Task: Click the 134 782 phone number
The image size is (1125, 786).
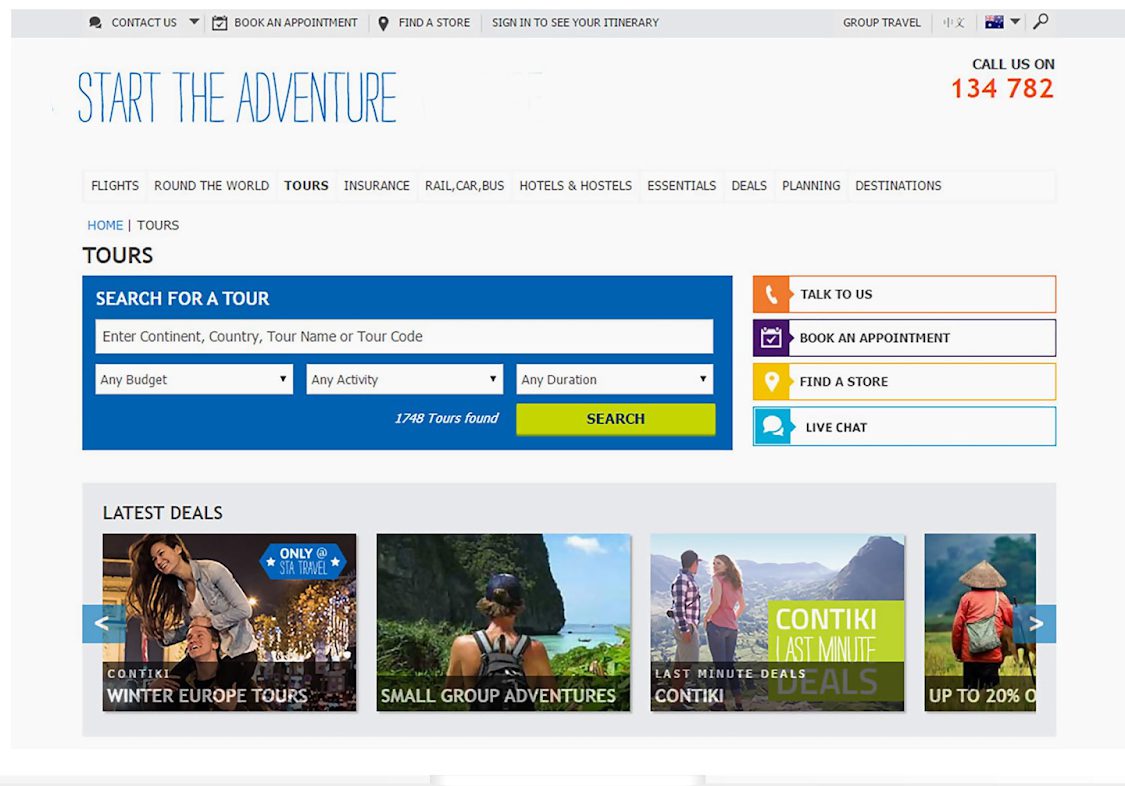Action: [x=1002, y=89]
